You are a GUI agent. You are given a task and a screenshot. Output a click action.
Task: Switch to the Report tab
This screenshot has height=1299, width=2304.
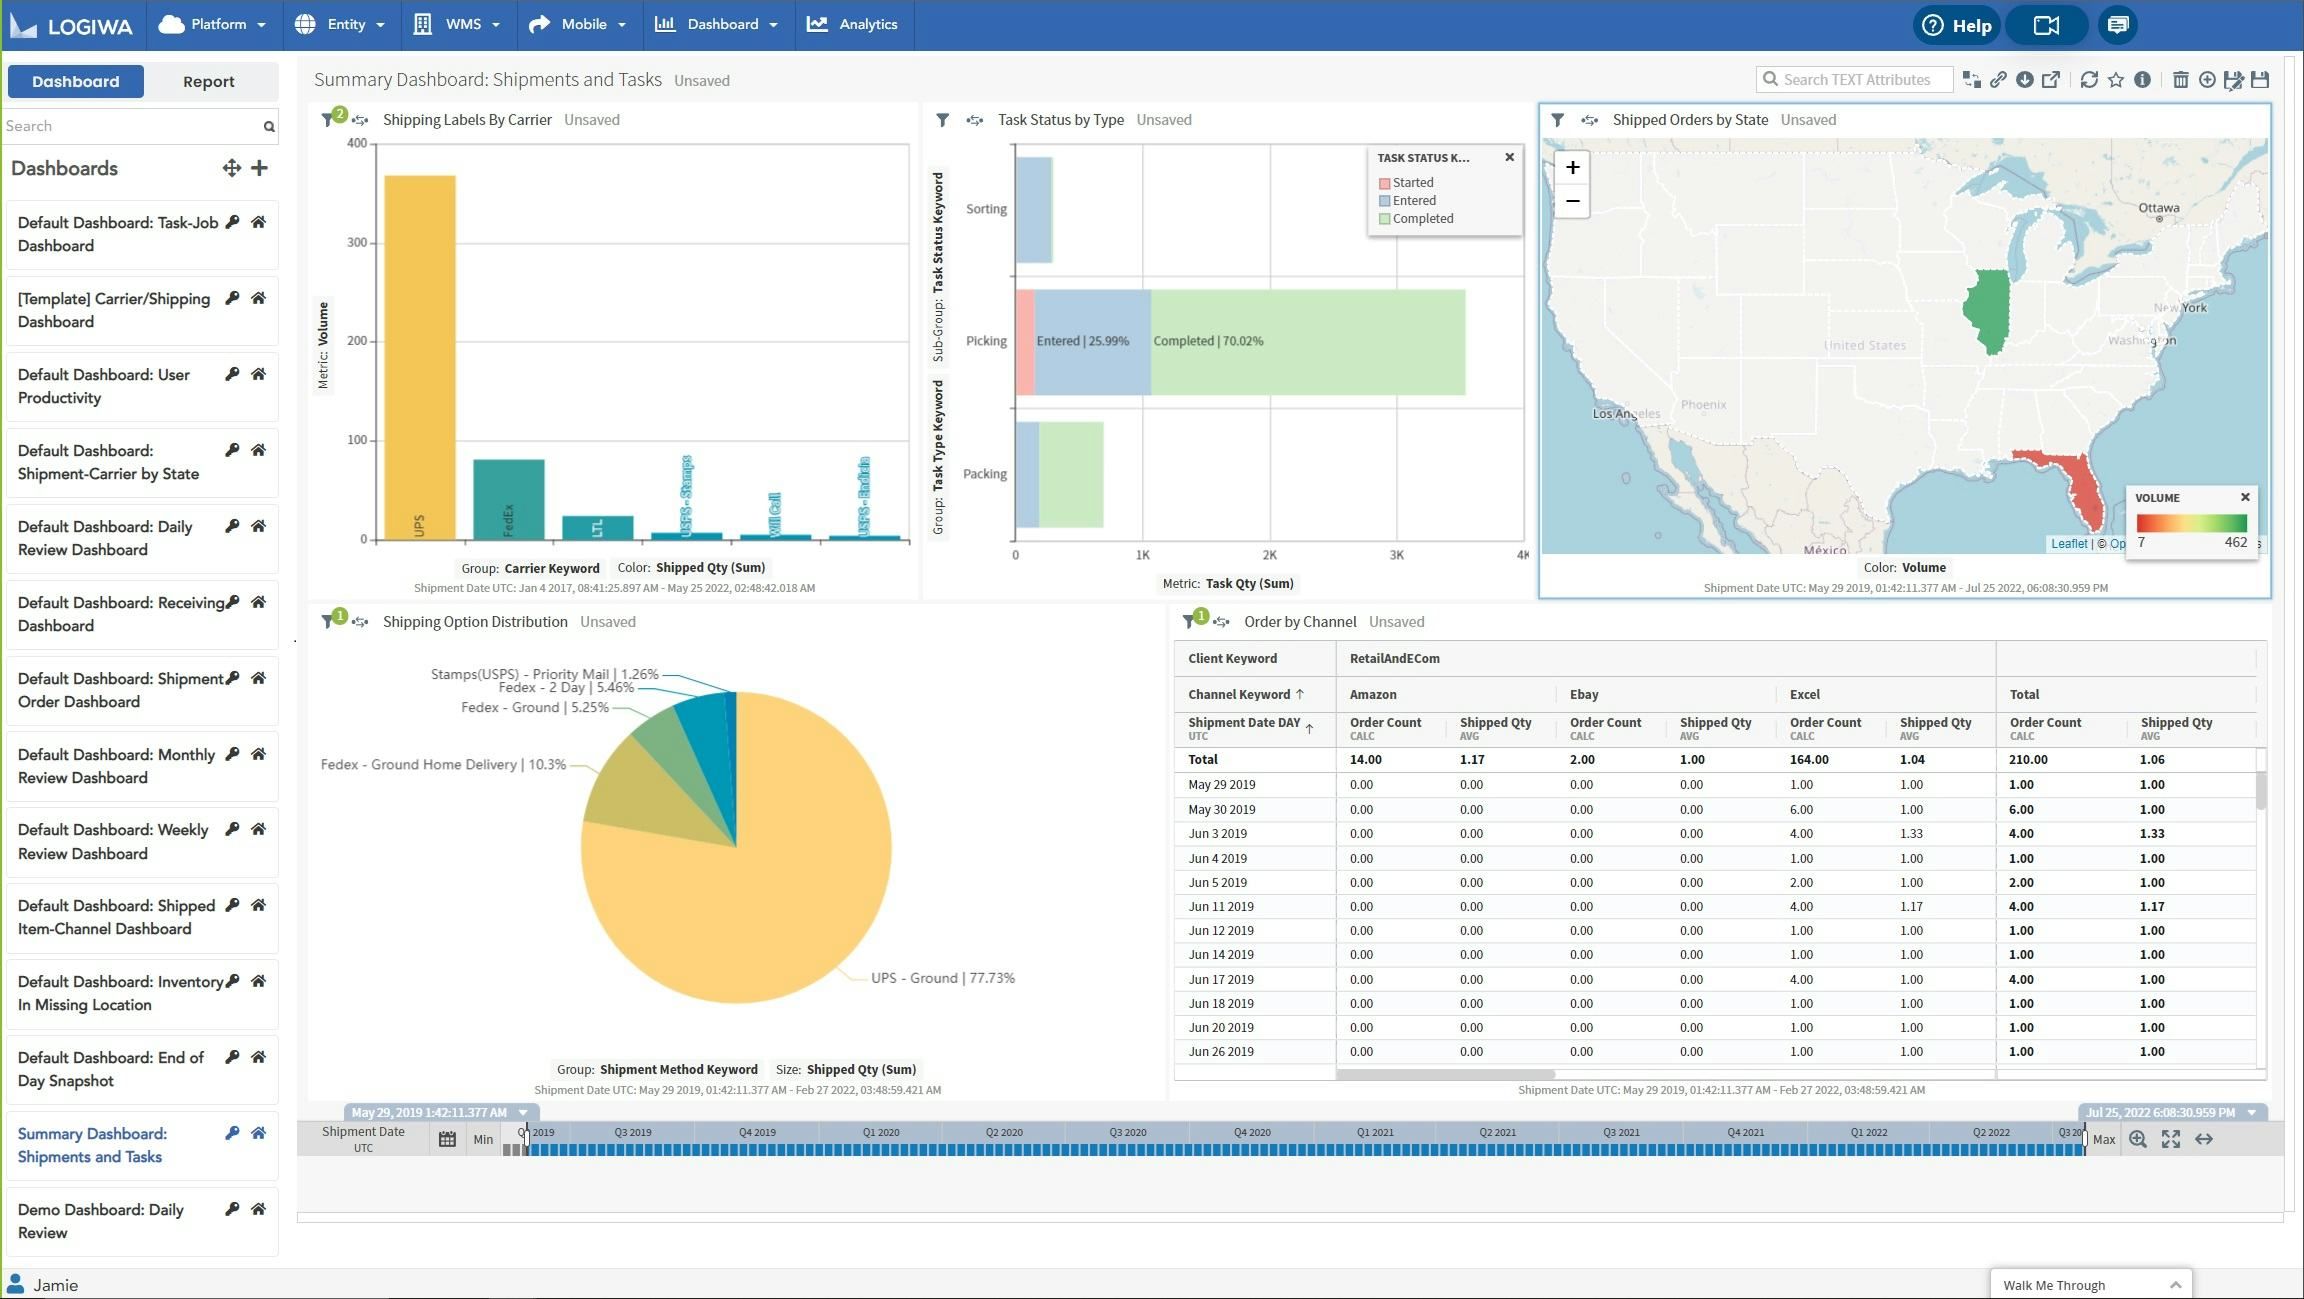(x=208, y=82)
